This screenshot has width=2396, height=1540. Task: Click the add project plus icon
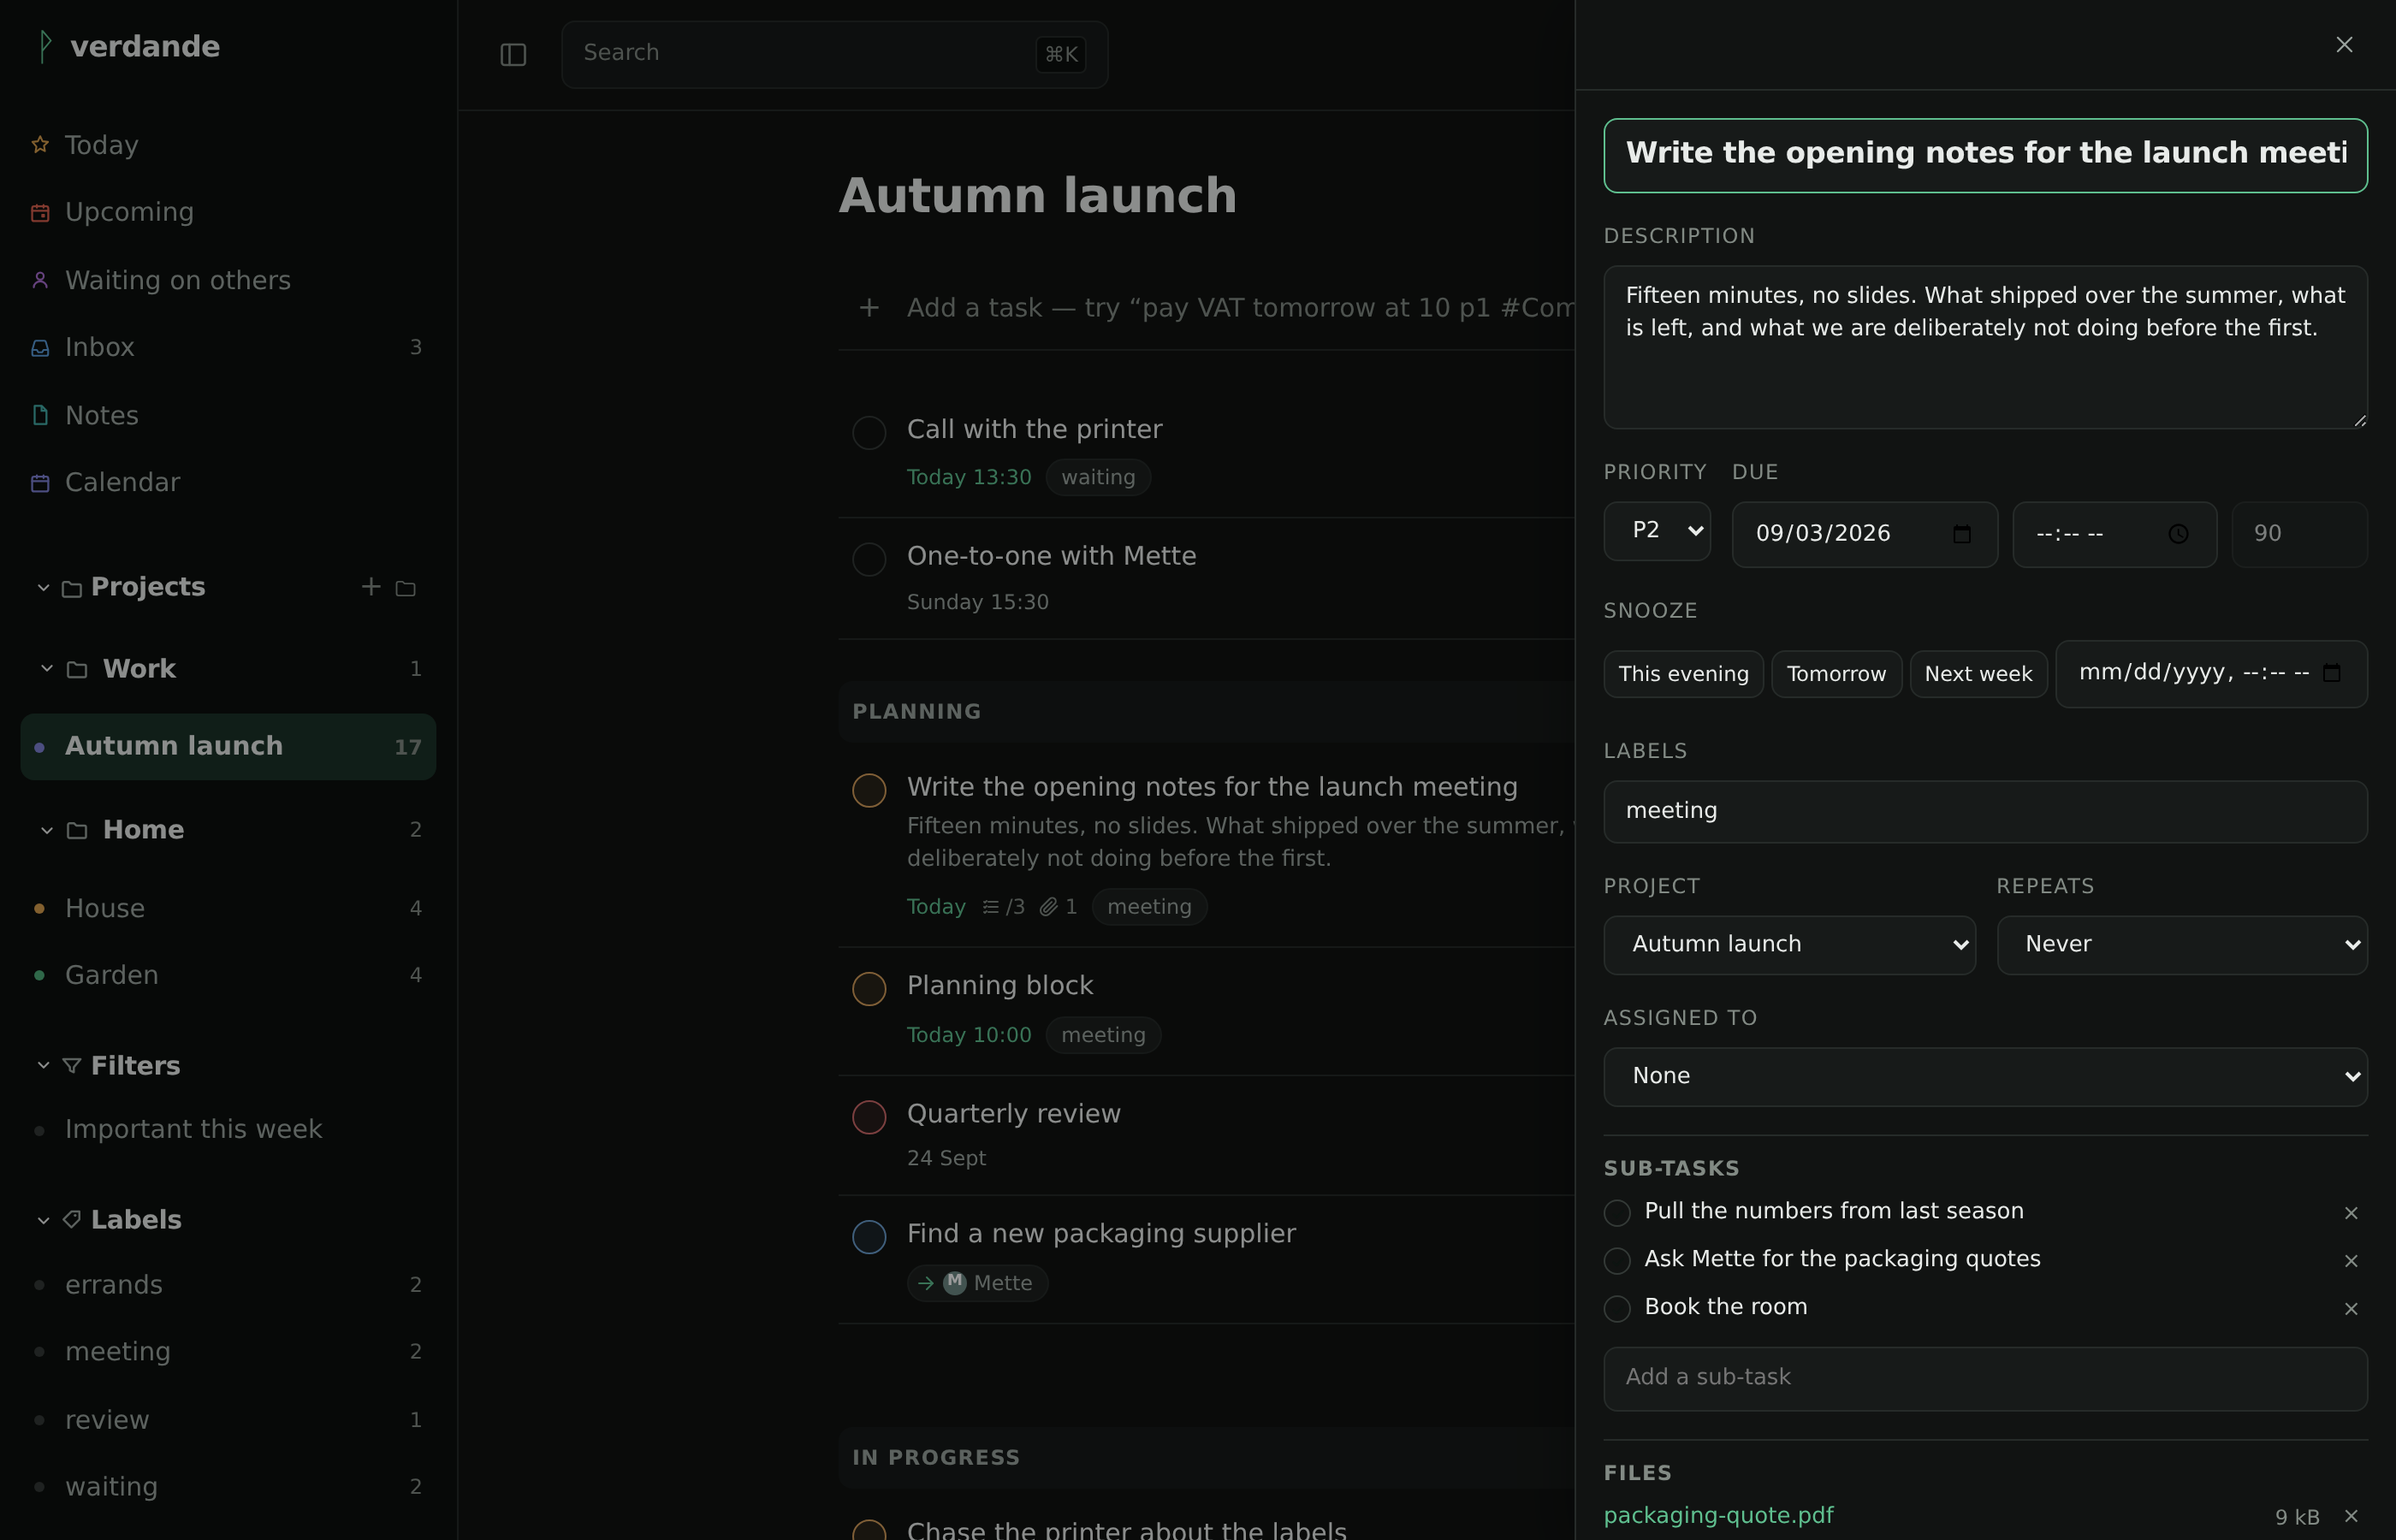pyautogui.click(x=371, y=587)
